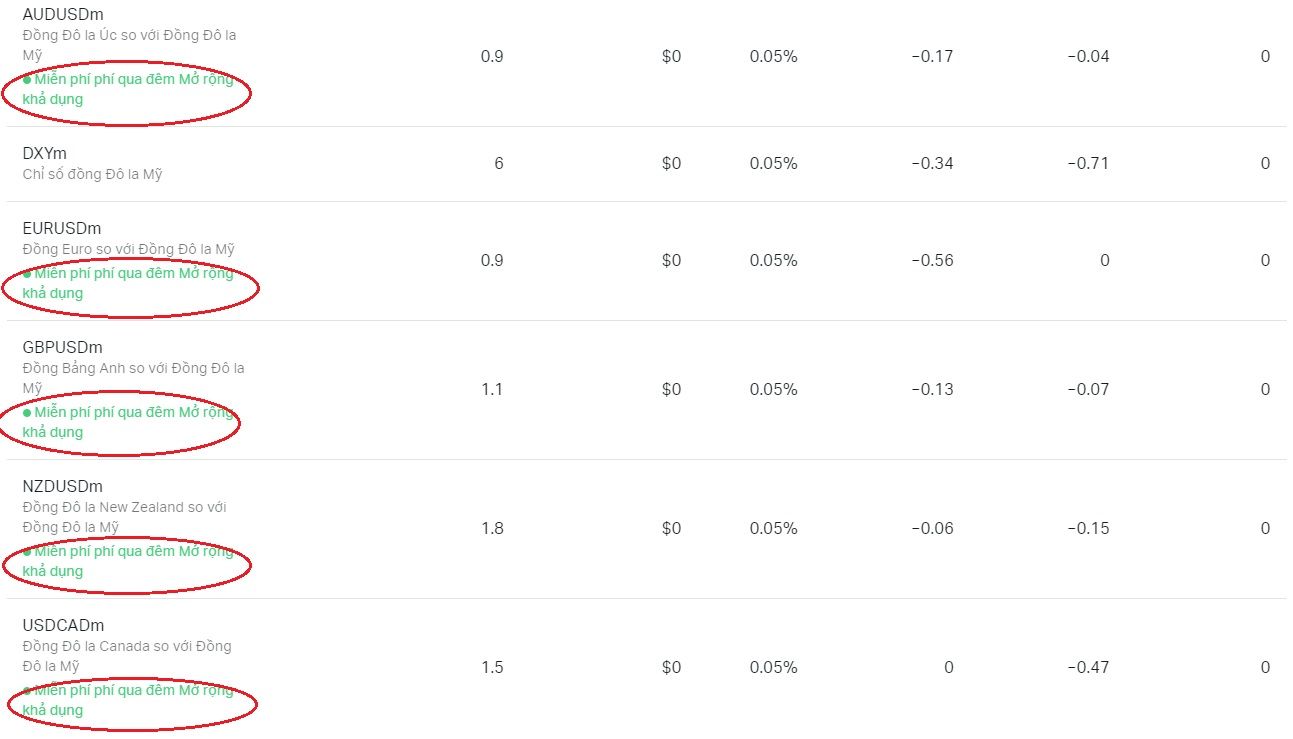Click the DXYm spread value 6

click(499, 163)
